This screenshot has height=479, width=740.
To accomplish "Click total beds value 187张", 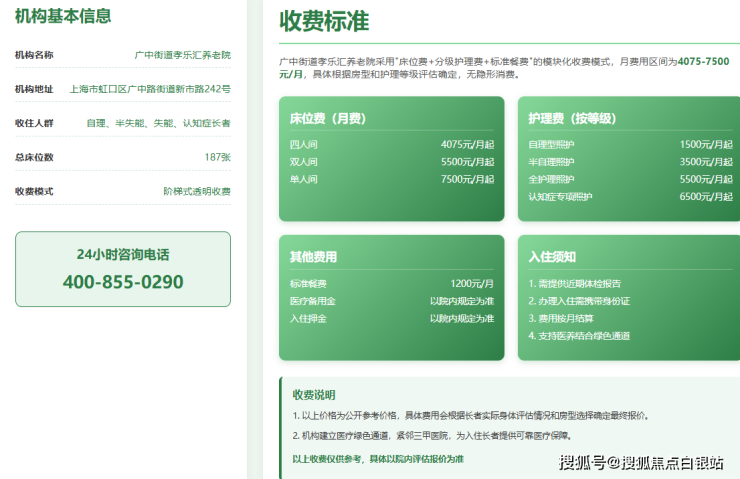I will (x=218, y=157).
